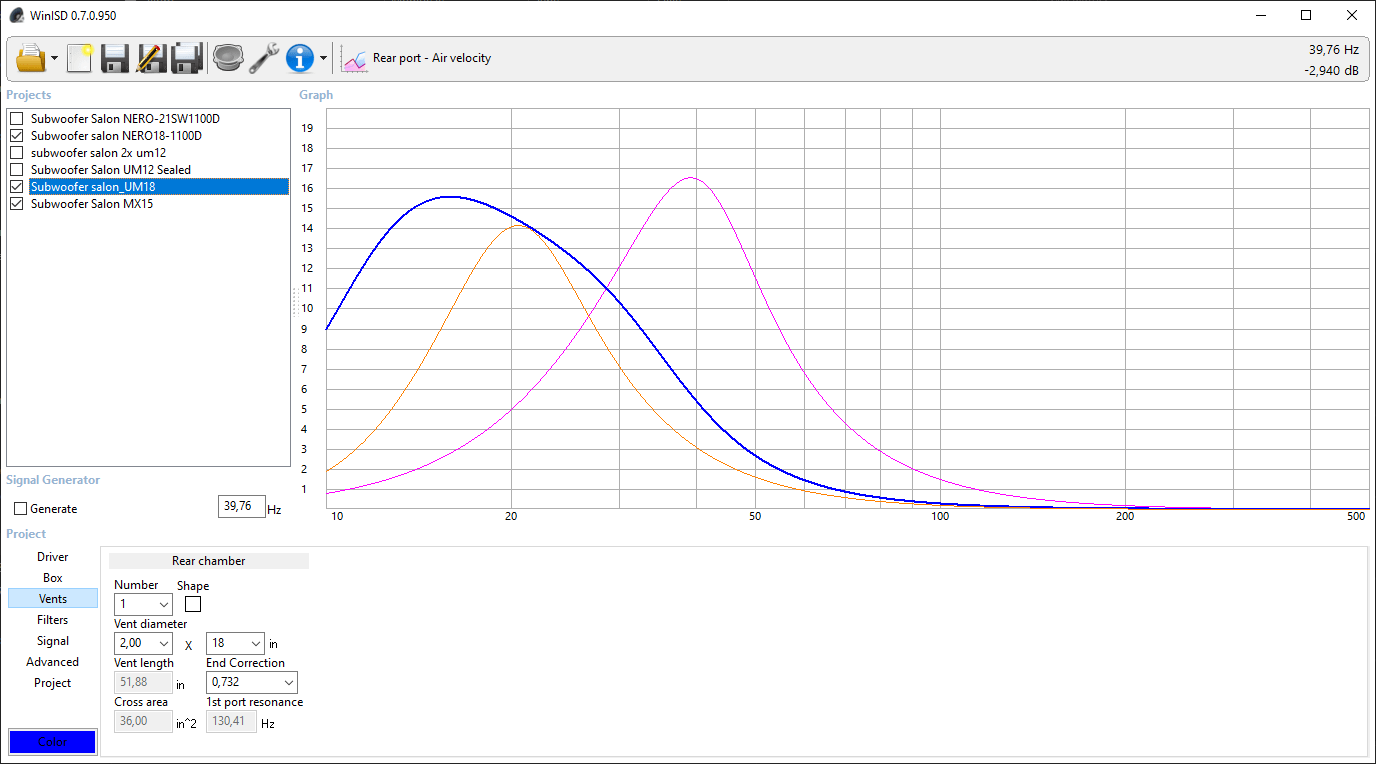Expand the open-project dropdown arrow
This screenshot has width=1376, height=764.
point(55,59)
